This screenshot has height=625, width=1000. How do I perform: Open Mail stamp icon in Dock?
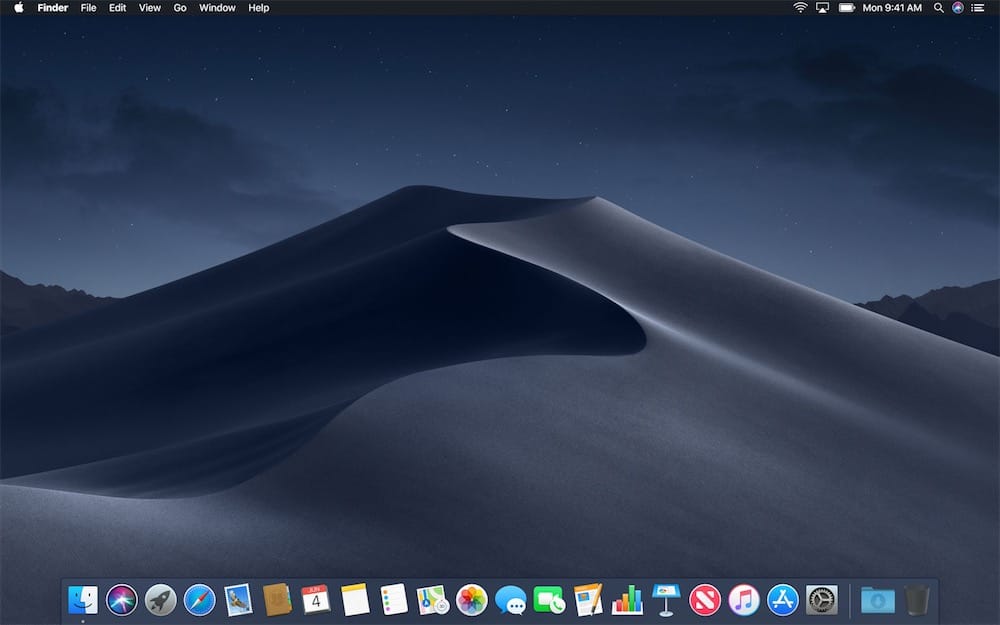tap(239, 599)
